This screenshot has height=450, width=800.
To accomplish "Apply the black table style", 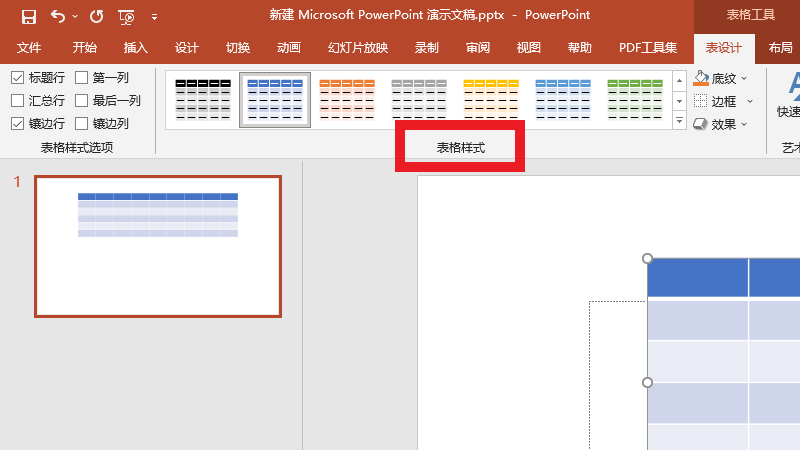I will click(203, 100).
